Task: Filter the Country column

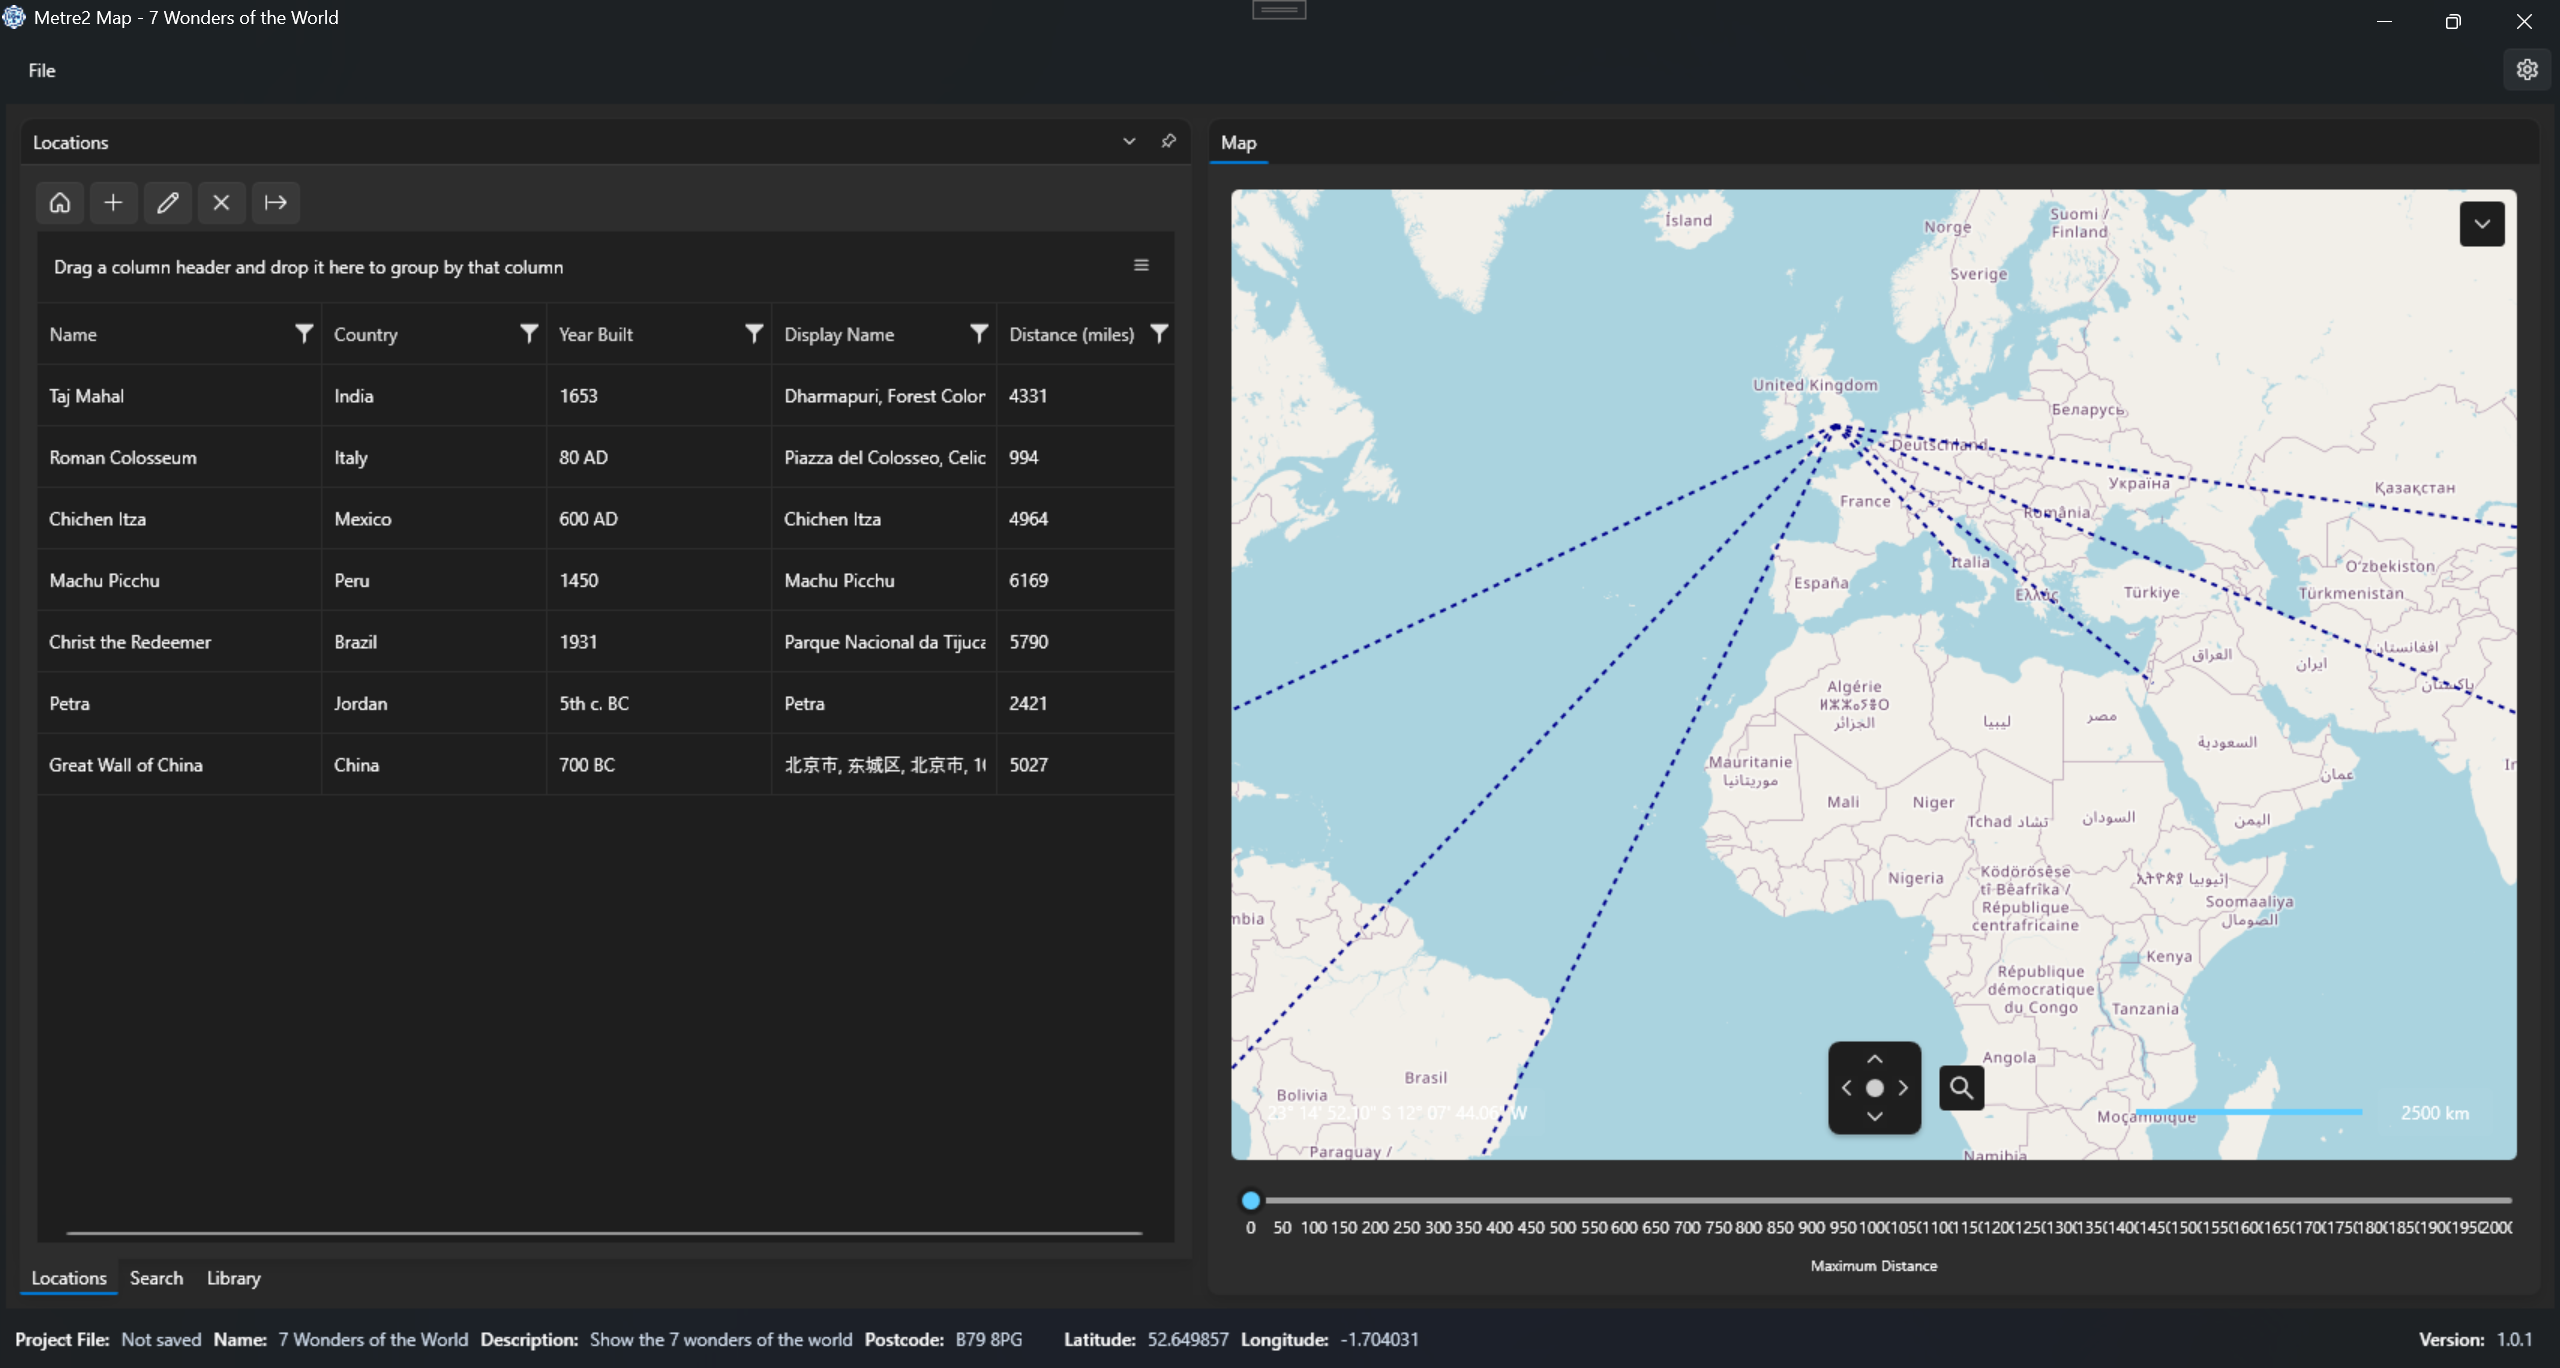Action: pyautogui.click(x=528, y=334)
